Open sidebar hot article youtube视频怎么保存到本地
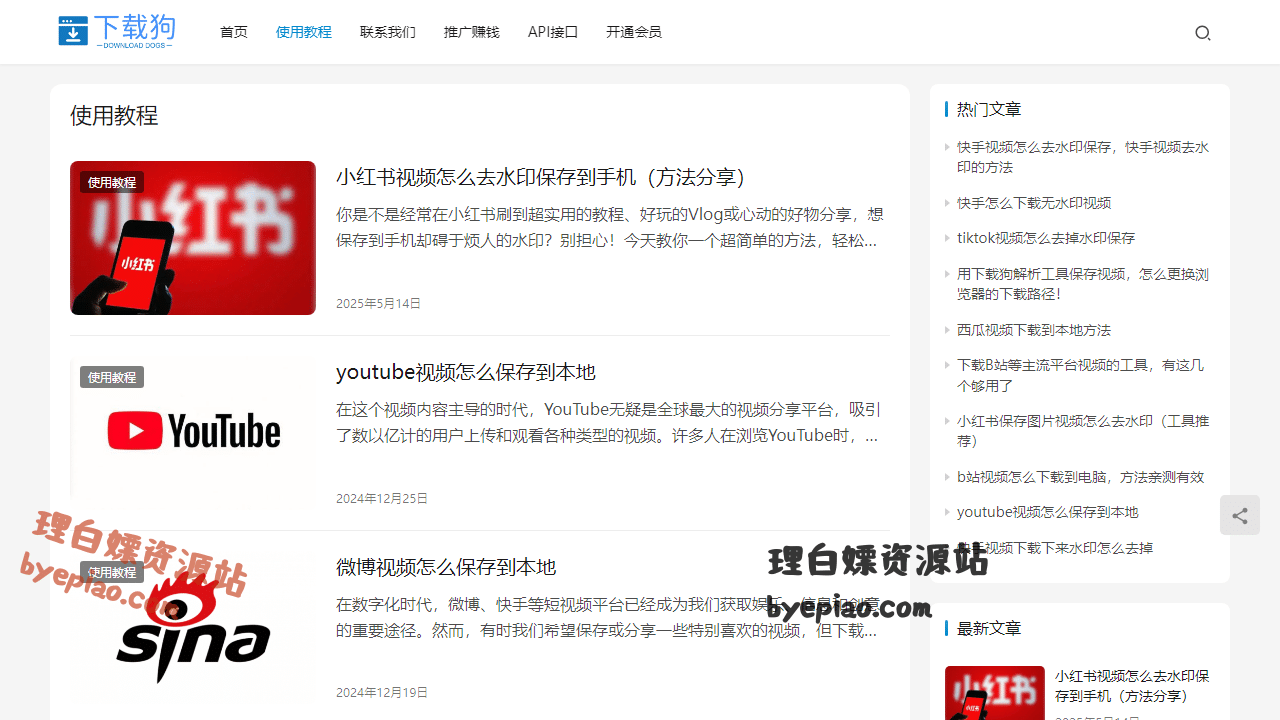This screenshot has width=1280, height=720. click(1047, 512)
